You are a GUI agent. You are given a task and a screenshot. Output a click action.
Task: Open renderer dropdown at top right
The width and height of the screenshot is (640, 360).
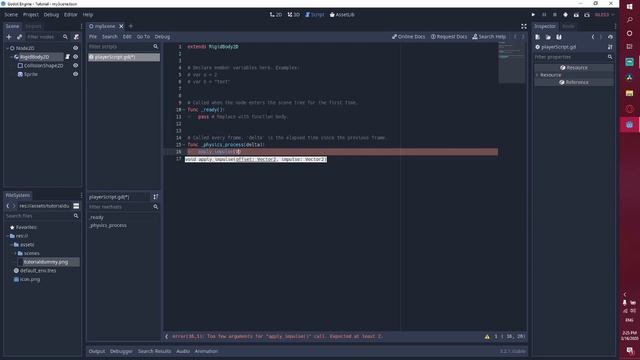point(604,15)
